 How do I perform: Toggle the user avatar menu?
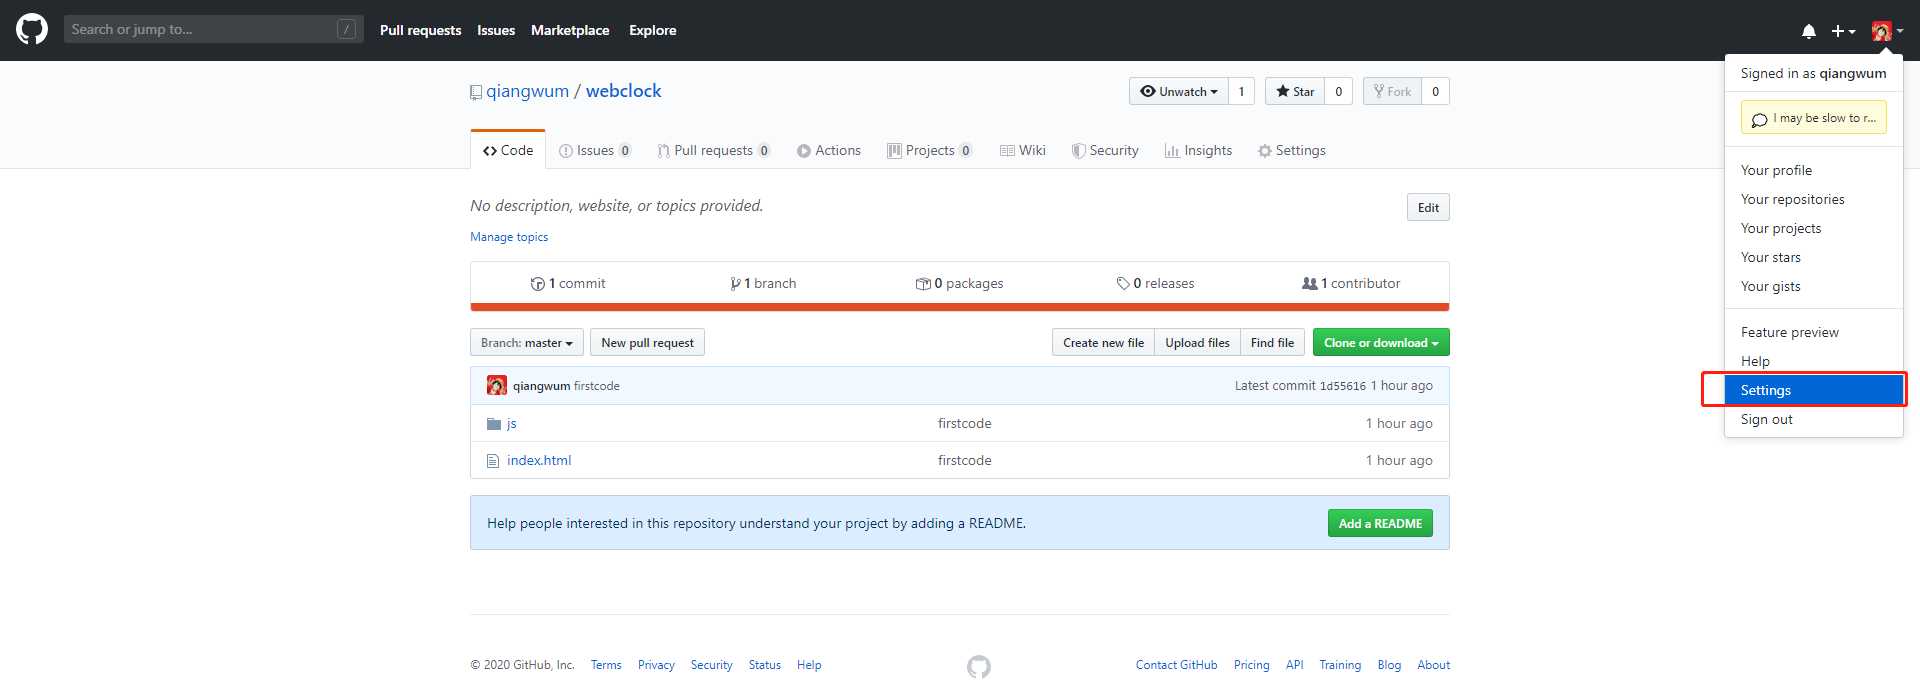coord(1887,31)
